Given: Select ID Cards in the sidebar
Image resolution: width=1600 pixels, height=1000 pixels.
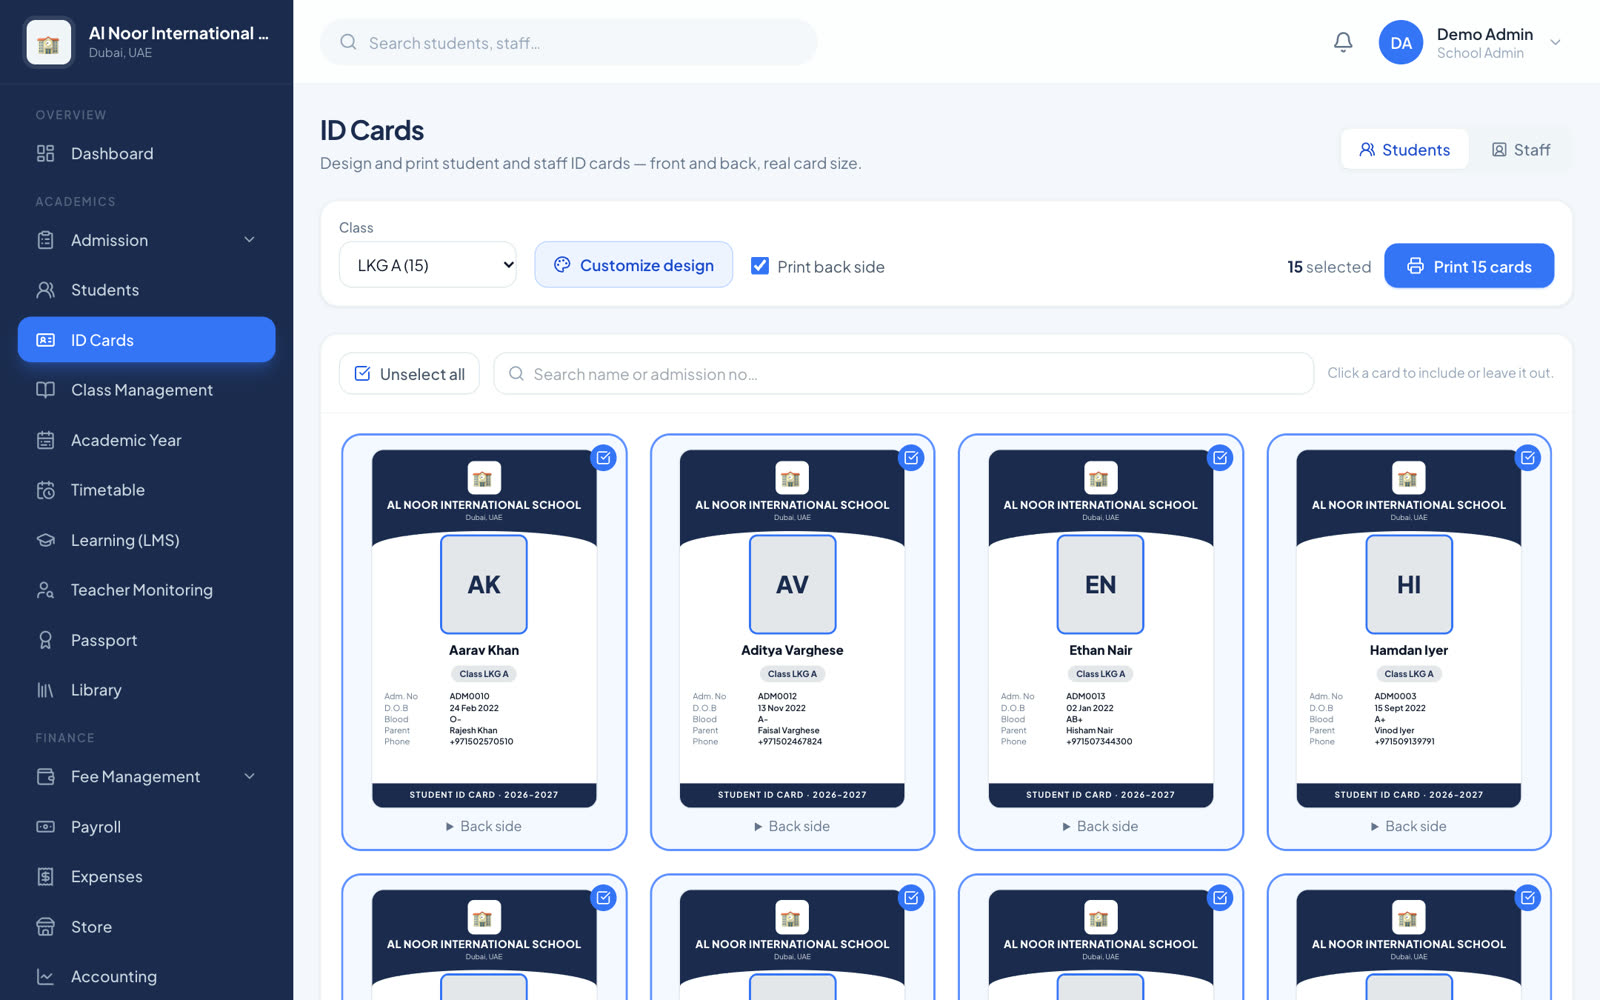Looking at the screenshot, I should 147,340.
